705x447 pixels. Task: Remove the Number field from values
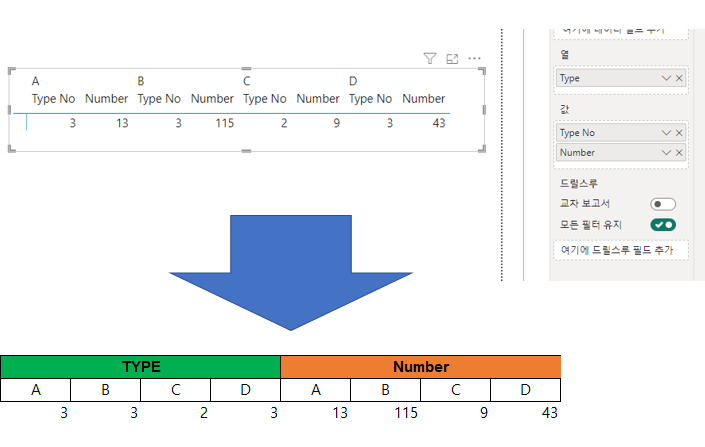pyautogui.click(x=679, y=153)
